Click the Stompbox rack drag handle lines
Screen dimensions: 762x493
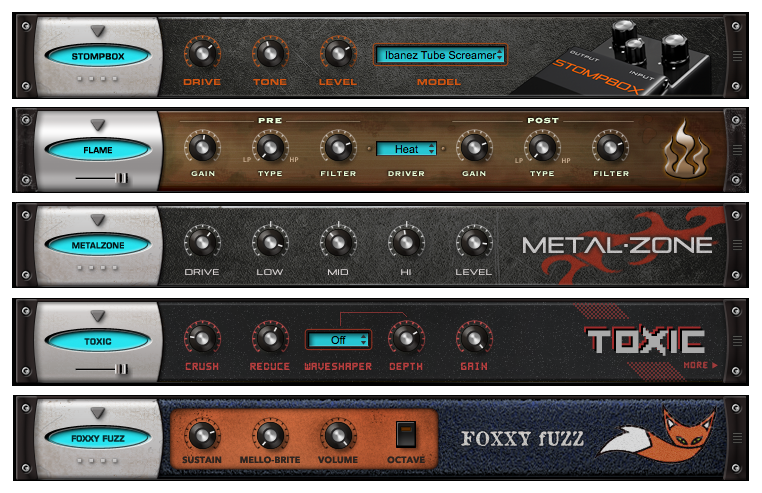pos(737,56)
